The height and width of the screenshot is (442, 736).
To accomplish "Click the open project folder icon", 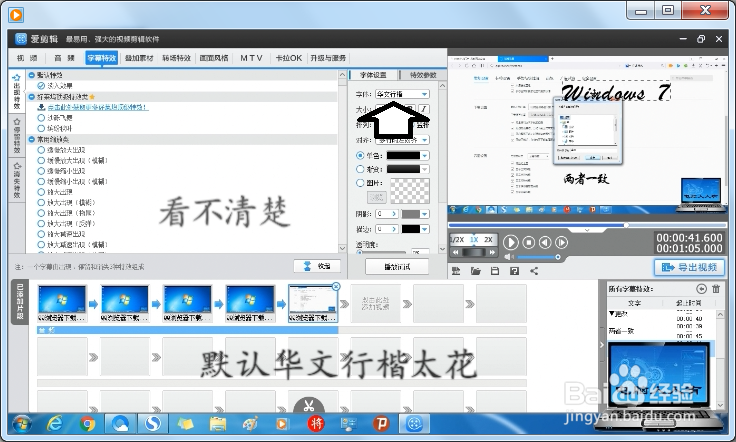I will (475, 271).
